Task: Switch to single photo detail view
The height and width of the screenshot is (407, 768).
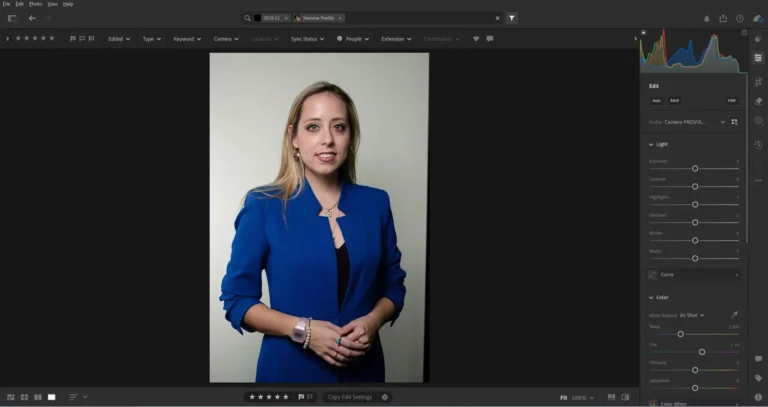Action: click(52, 397)
